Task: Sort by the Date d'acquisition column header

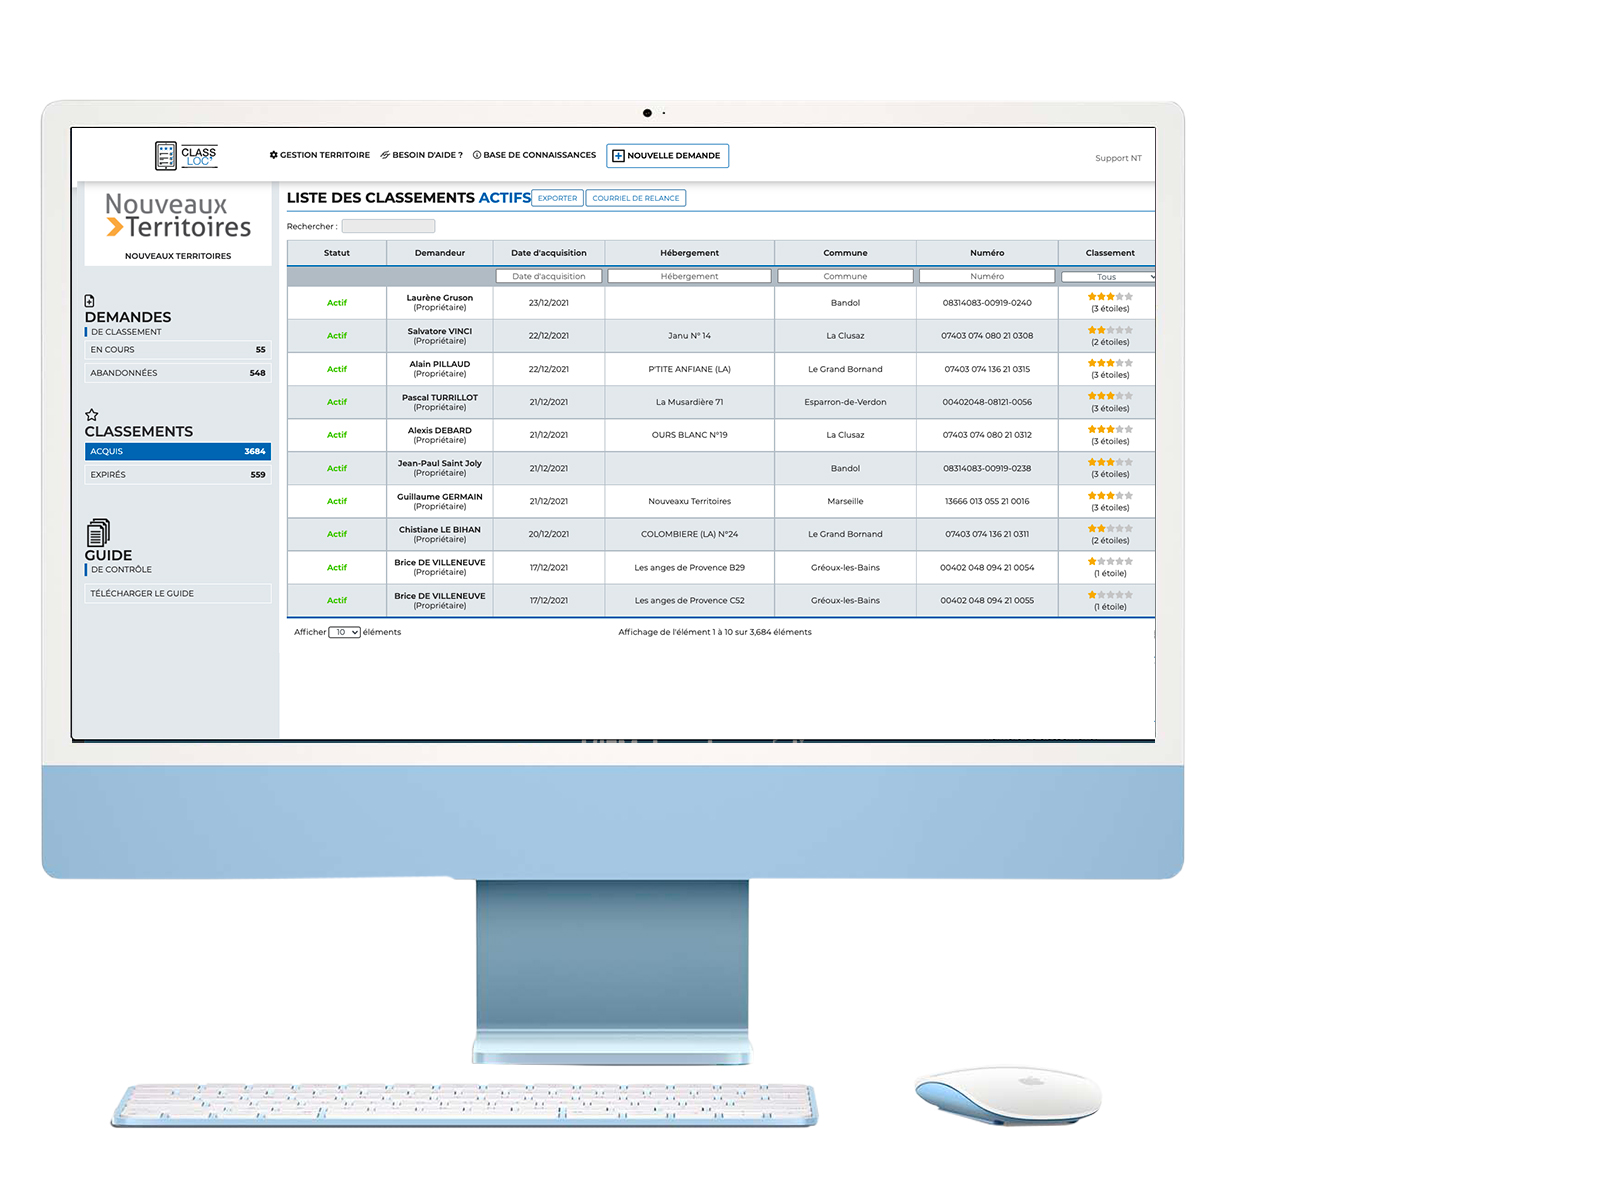Action: (x=548, y=253)
